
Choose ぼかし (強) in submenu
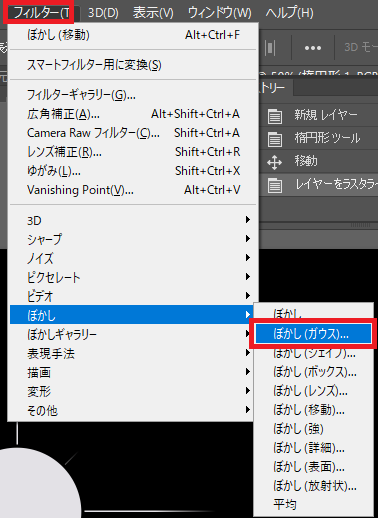pos(313,429)
